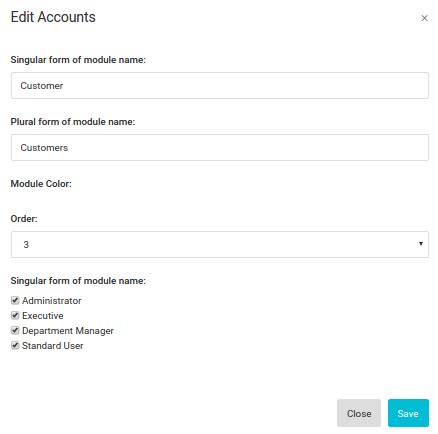Image resolution: width=438 pixels, height=434 pixels.
Task: Dismiss the Edit Accounts dialog via X icon
Action: 424,18
